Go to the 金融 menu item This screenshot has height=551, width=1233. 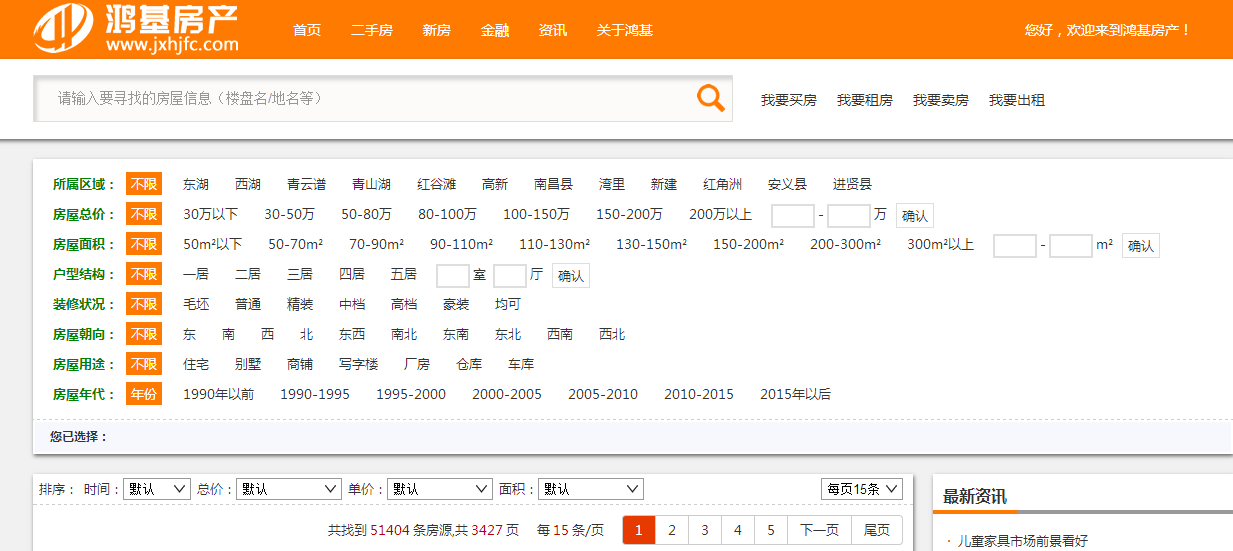[x=495, y=30]
